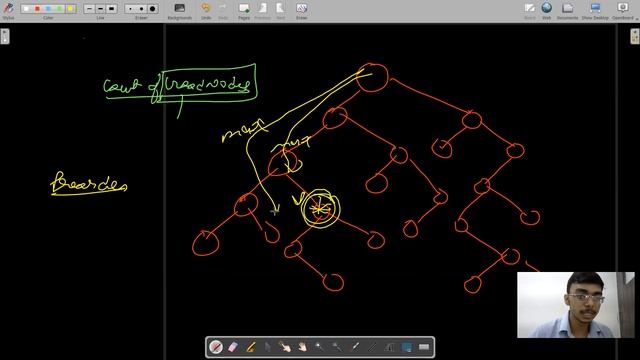Viewport: 640px width, 360px height.
Task: Open the Documents view
Action: tap(567, 10)
